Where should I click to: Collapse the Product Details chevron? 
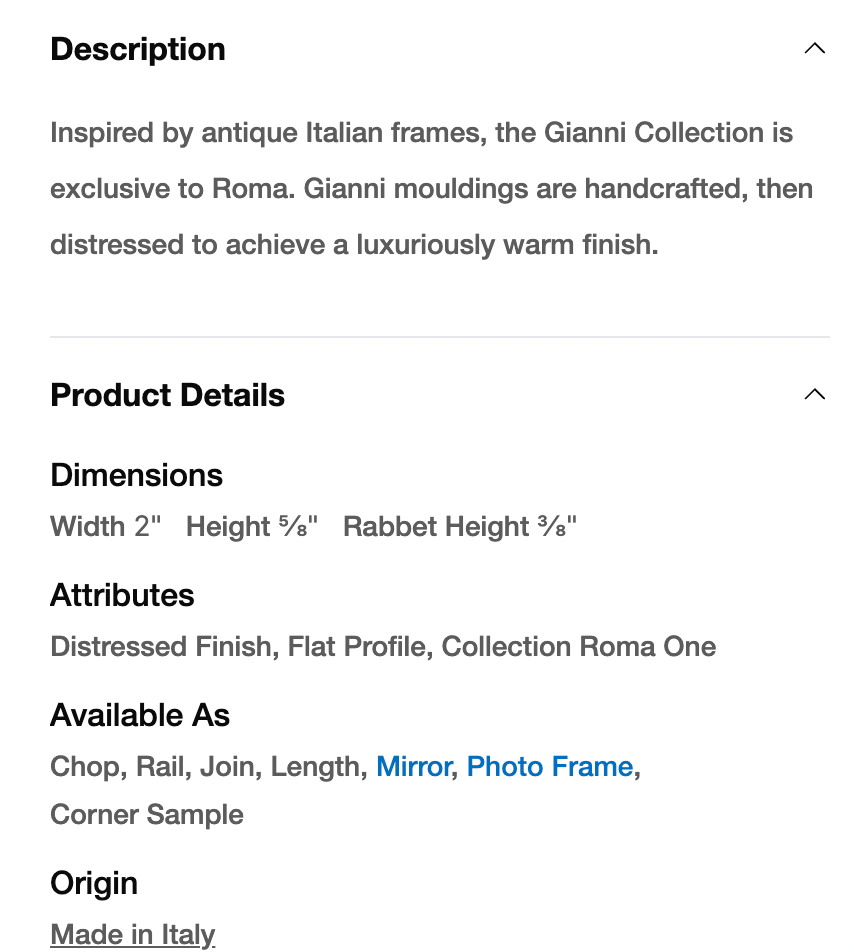[815, 394]
